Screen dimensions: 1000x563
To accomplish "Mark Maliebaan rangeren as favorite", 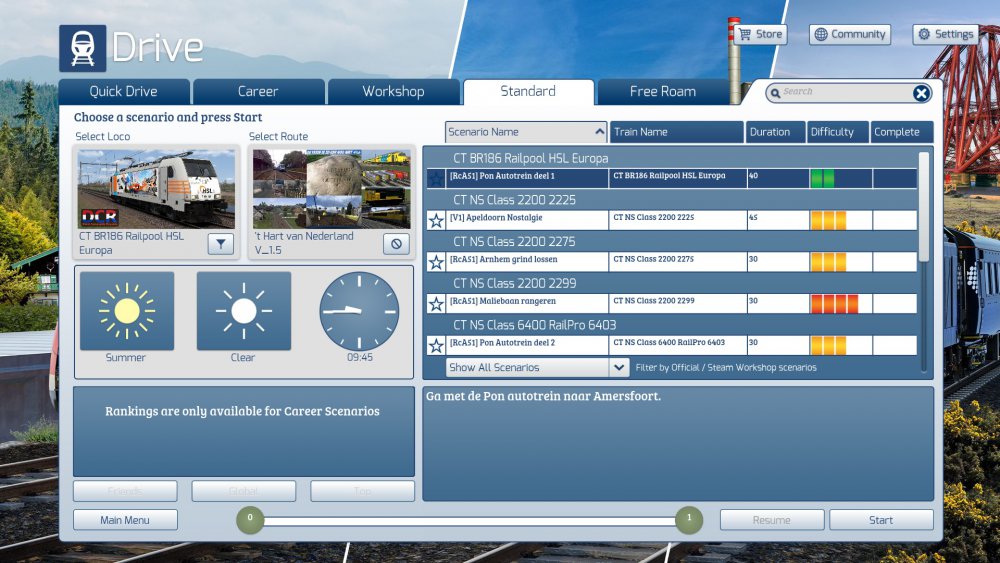I will (436, 304).
